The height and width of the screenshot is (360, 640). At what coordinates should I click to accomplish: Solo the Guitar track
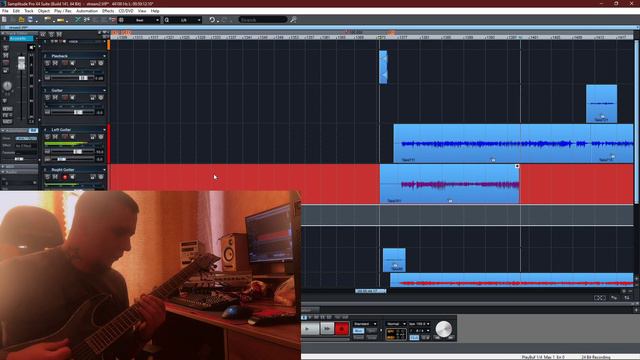coord(47,98)
